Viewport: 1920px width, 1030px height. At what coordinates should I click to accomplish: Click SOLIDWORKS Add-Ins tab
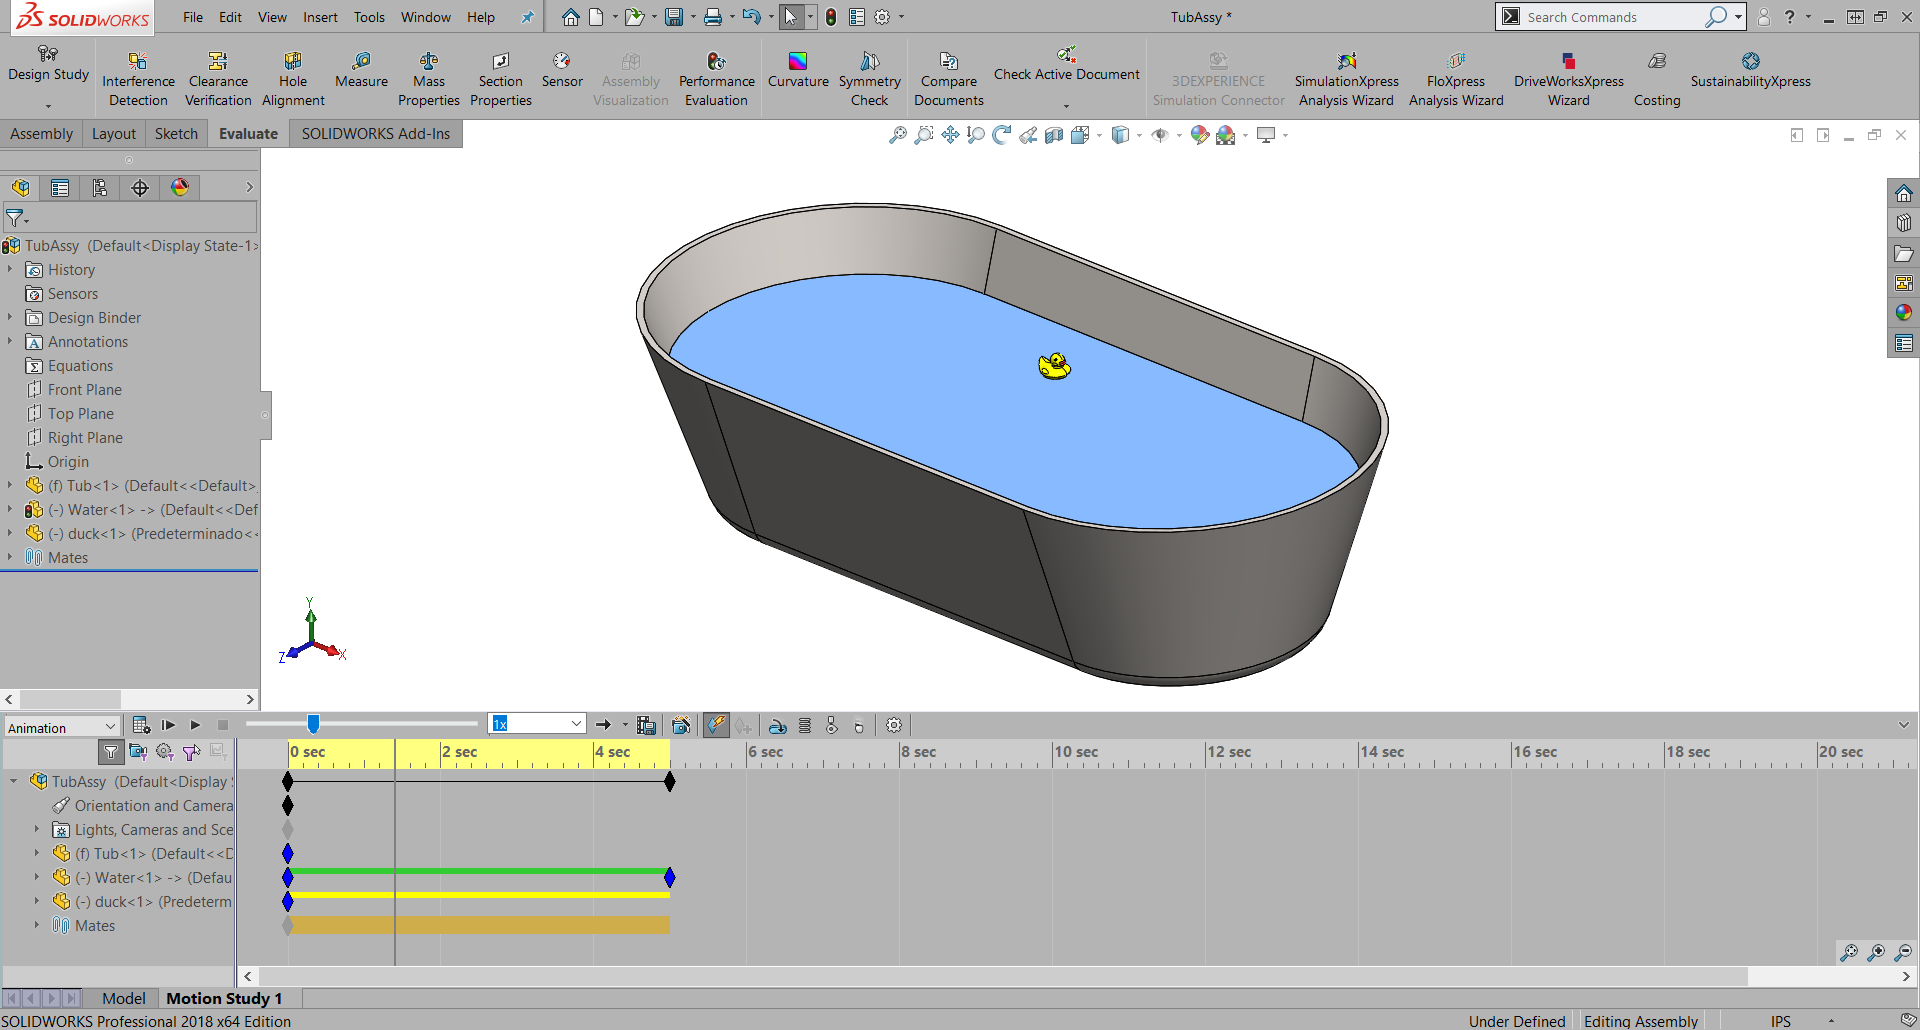tap(376, 134)
